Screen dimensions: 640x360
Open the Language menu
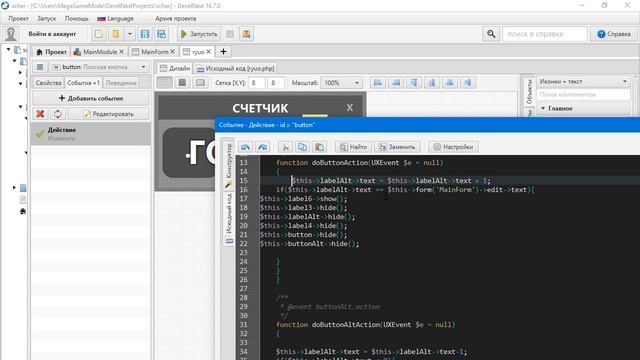coord(116,18)
